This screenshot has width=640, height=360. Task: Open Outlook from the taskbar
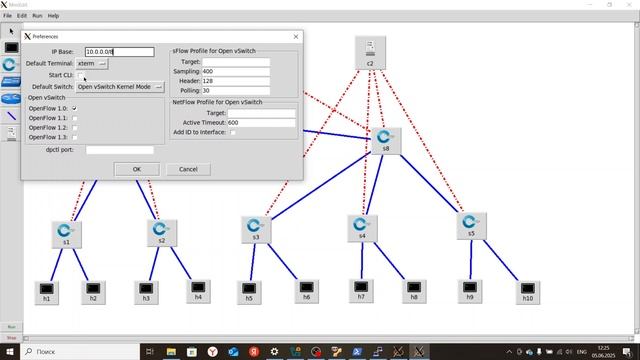(x=233, y=351)
